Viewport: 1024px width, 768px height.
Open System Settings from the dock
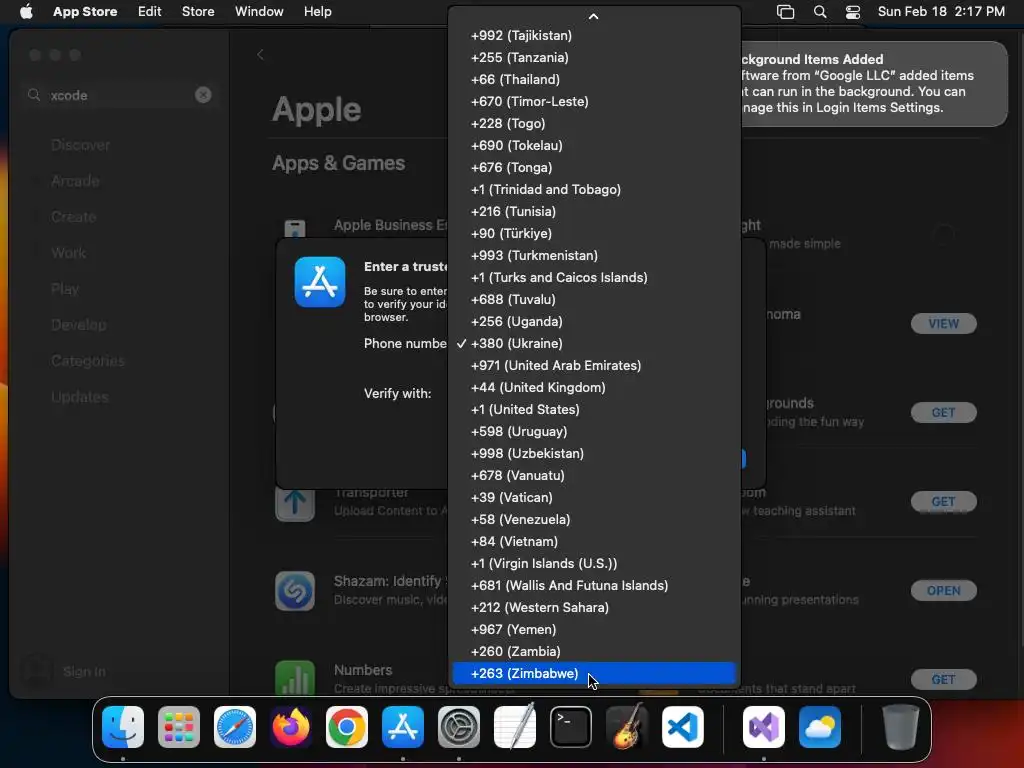458,727
